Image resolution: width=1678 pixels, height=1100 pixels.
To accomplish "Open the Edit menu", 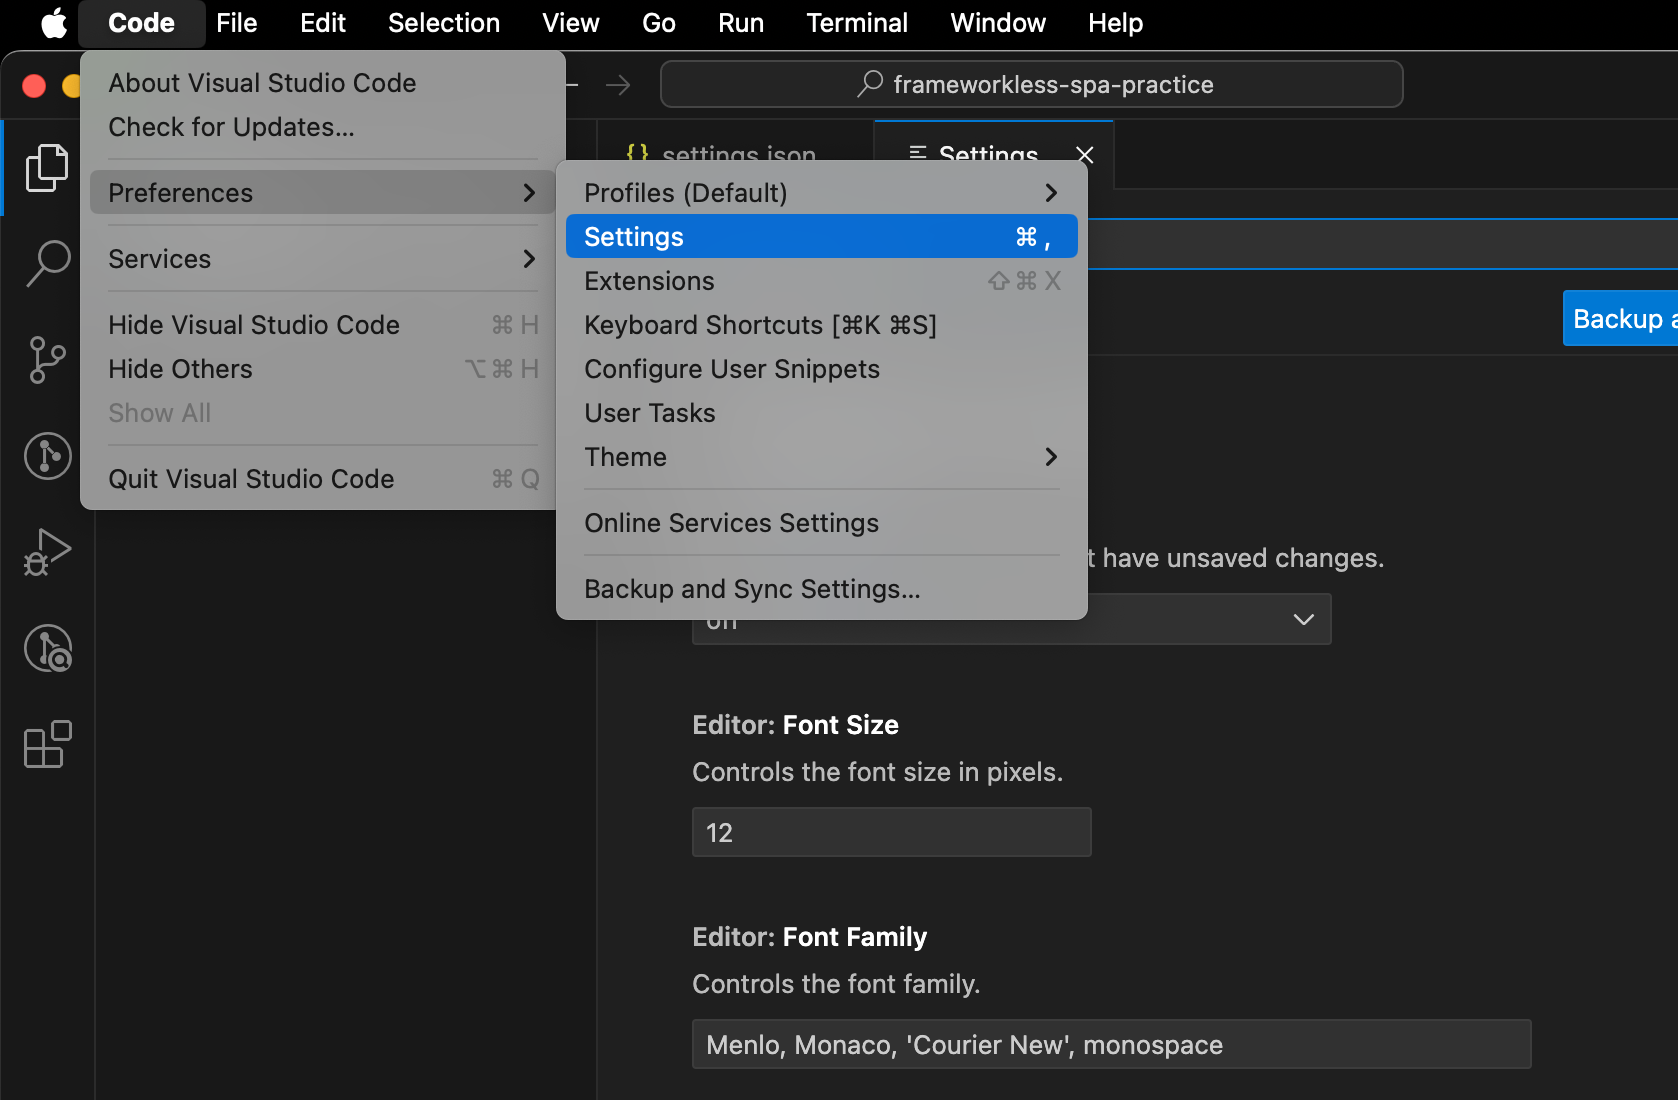I will [x=323, y=23].
